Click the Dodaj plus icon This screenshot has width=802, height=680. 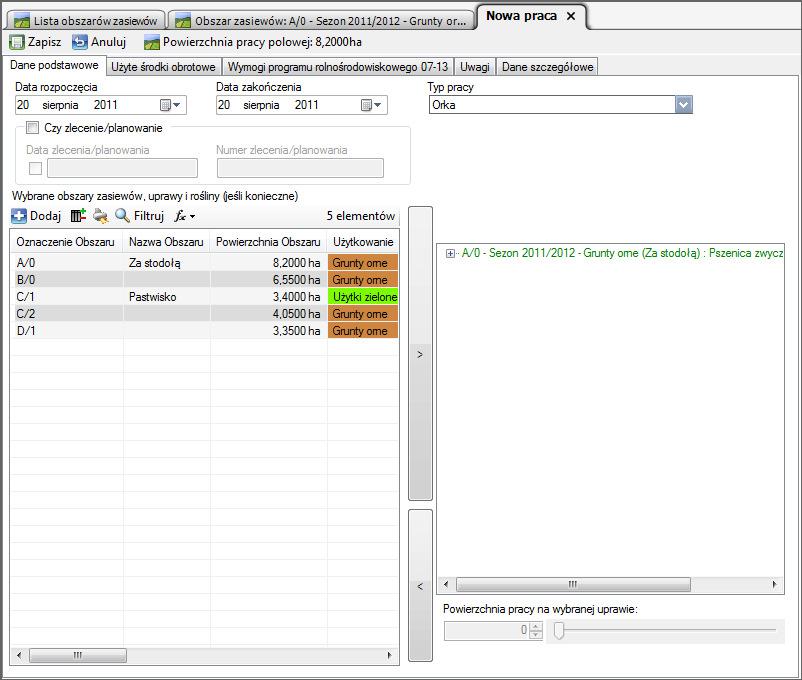19,216
